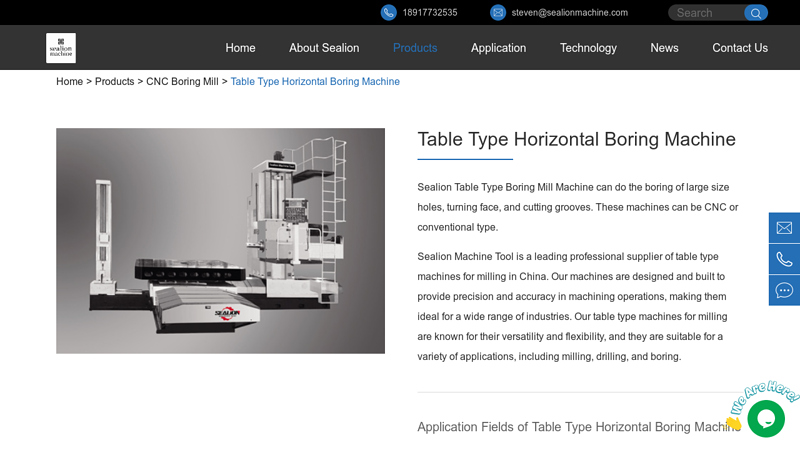Image resolution: width=800 pixels, height=450 pixels.
Task: Open the News menu
Action: click(x=664, y=48)
